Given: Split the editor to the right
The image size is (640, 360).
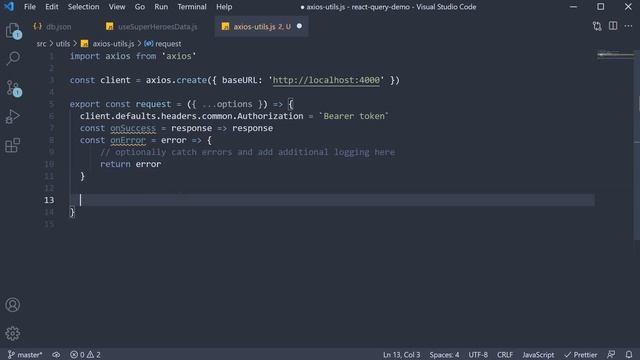Looking at the screenshot, I should [613, 26].
